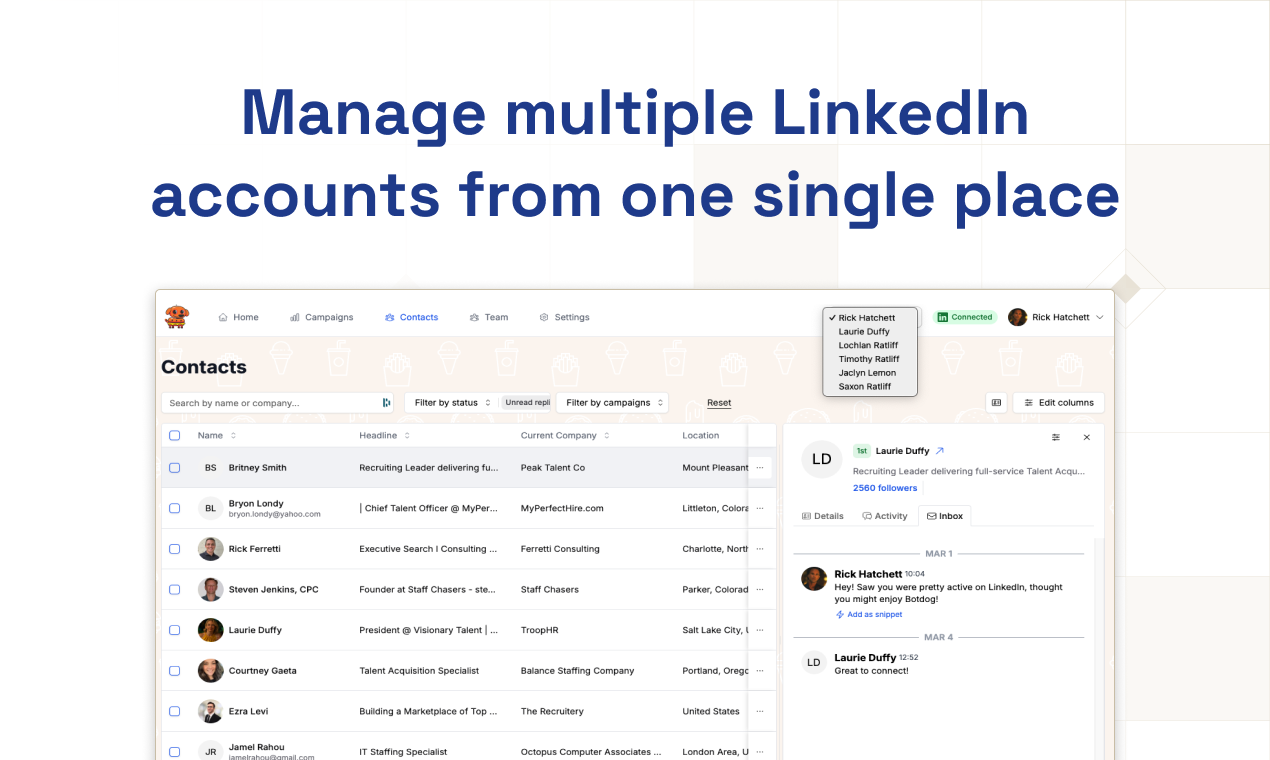Open the Filter by status dropdown

tap(452, 403)
